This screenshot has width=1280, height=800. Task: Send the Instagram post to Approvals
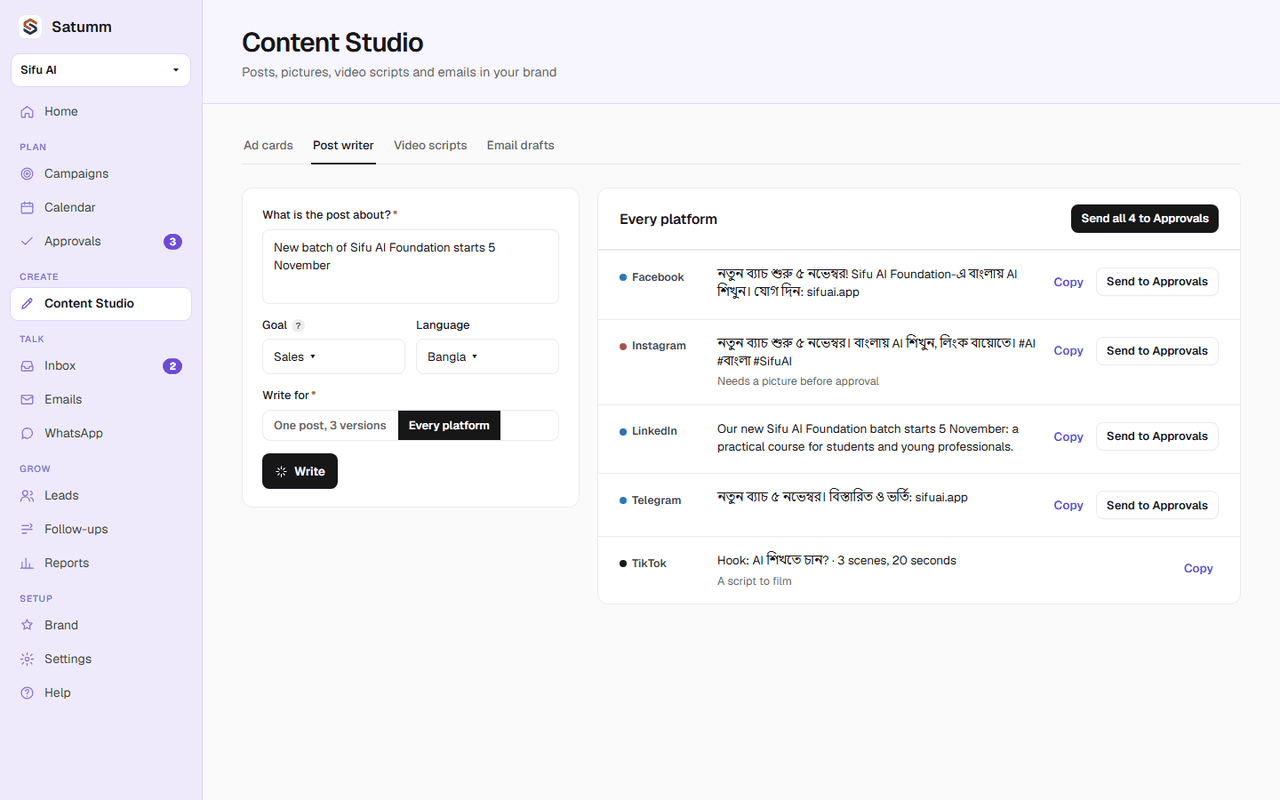(x=1157, y=351)
